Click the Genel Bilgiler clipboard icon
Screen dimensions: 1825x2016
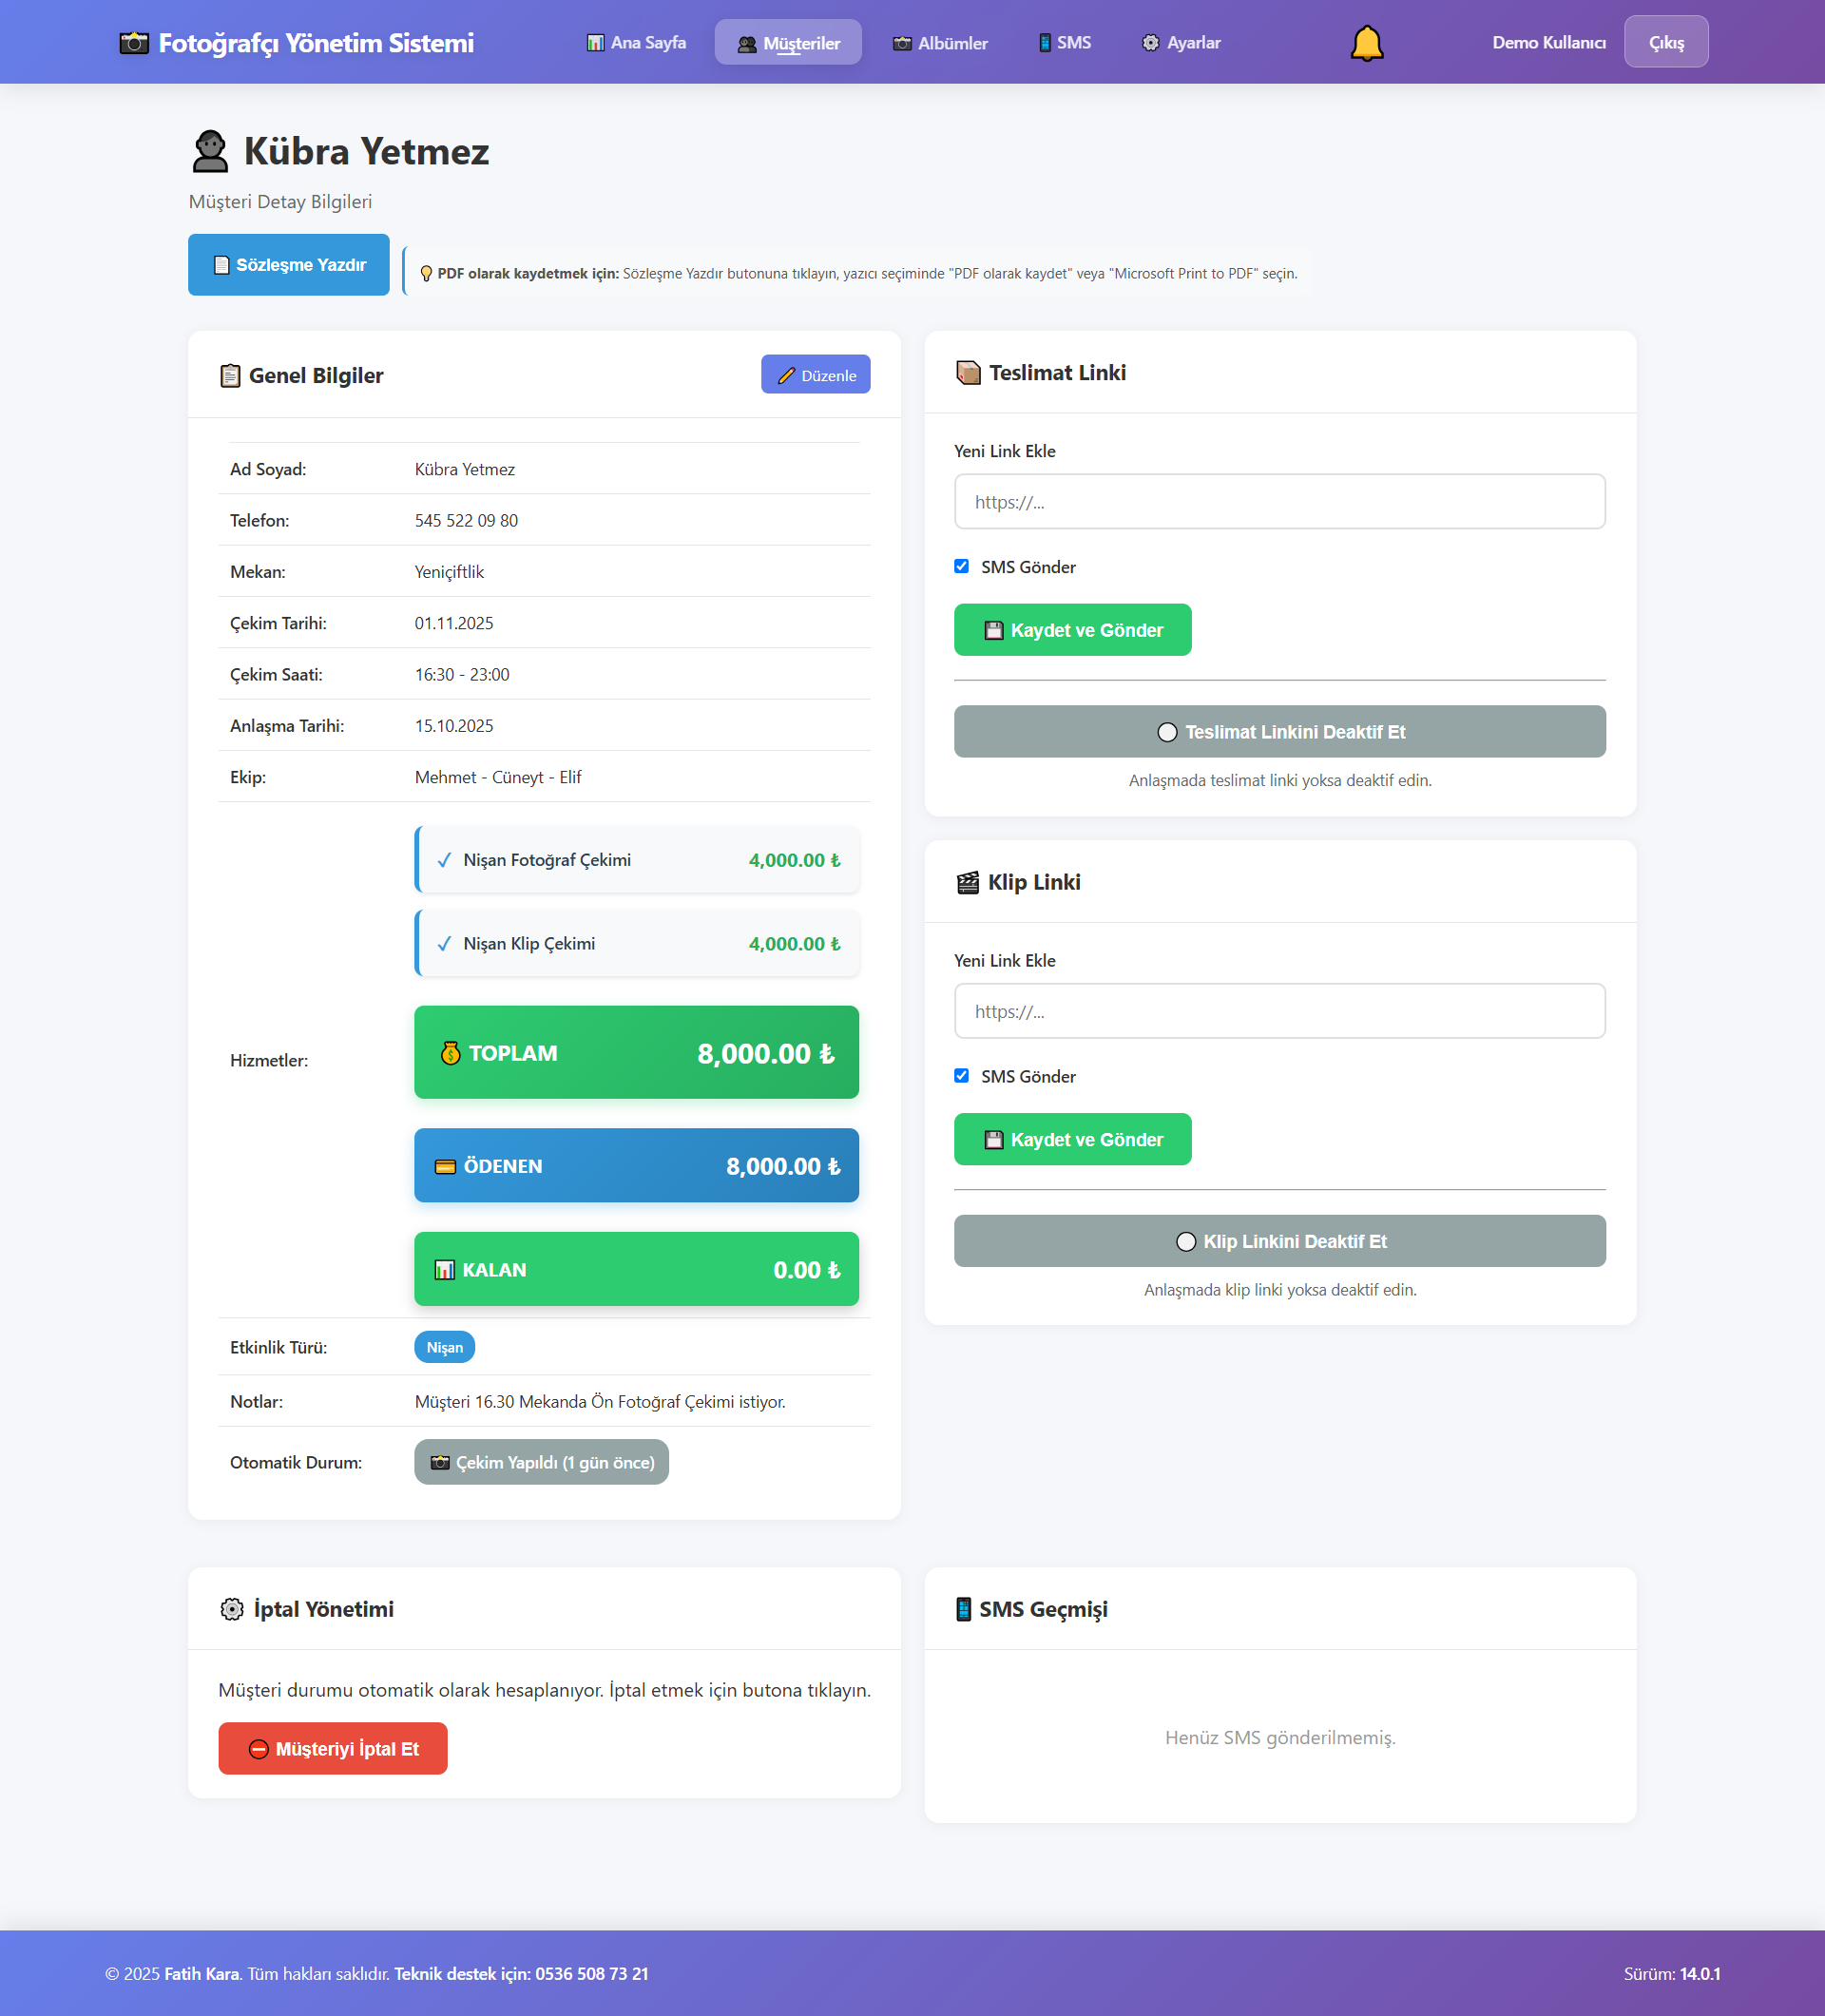[x=230, y=375]
